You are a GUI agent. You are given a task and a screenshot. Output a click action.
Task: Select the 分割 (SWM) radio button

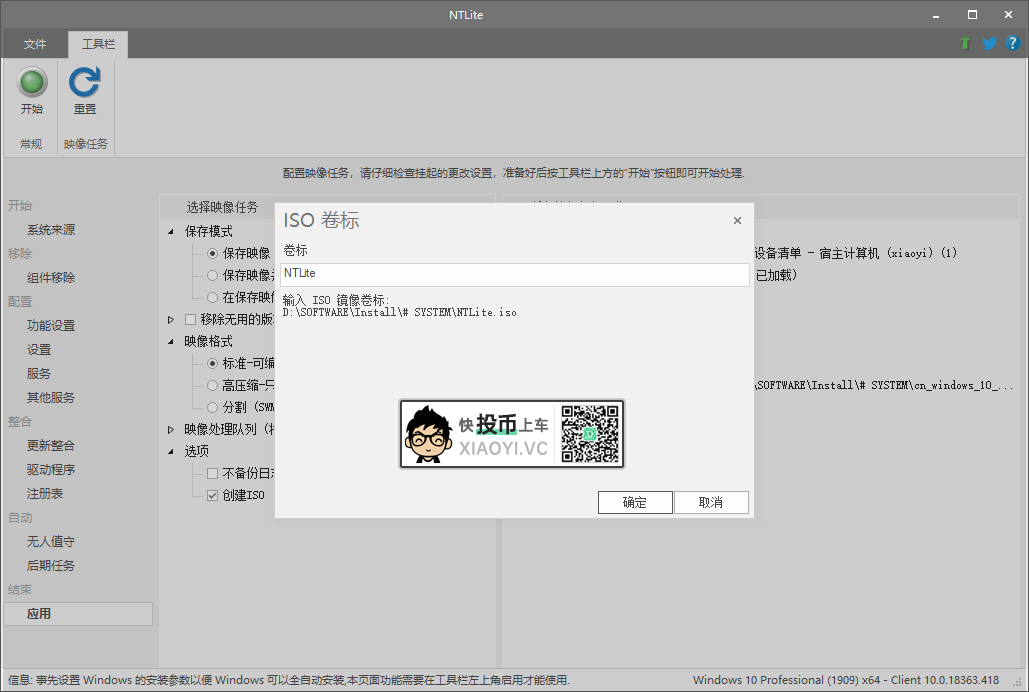point(213,407)
